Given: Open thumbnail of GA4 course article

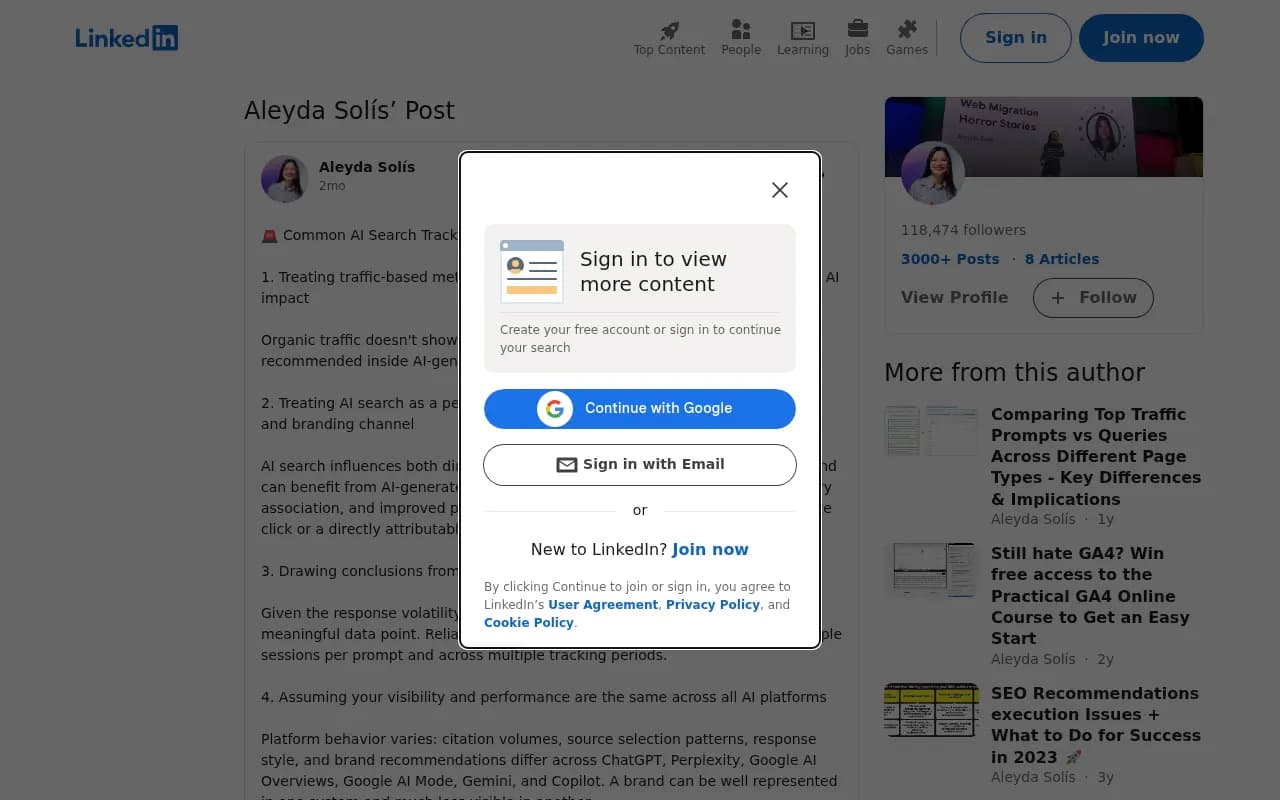Looking at the screenshot, I should [931, 570].
